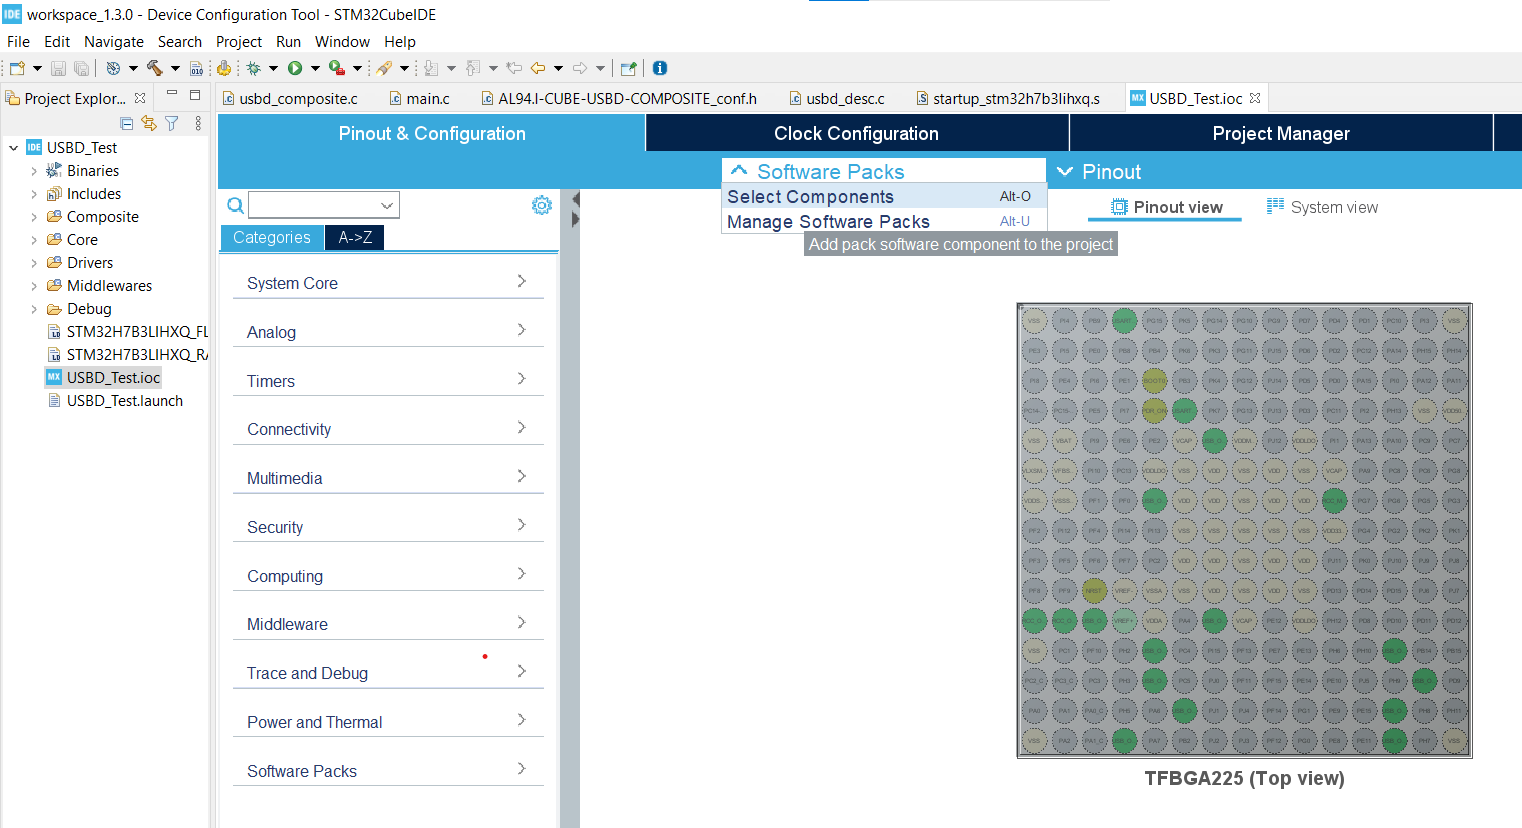Choose Manage Software Packs entry
The width and height of the screenshot is (1522, 828).
(x=883, y=221)
